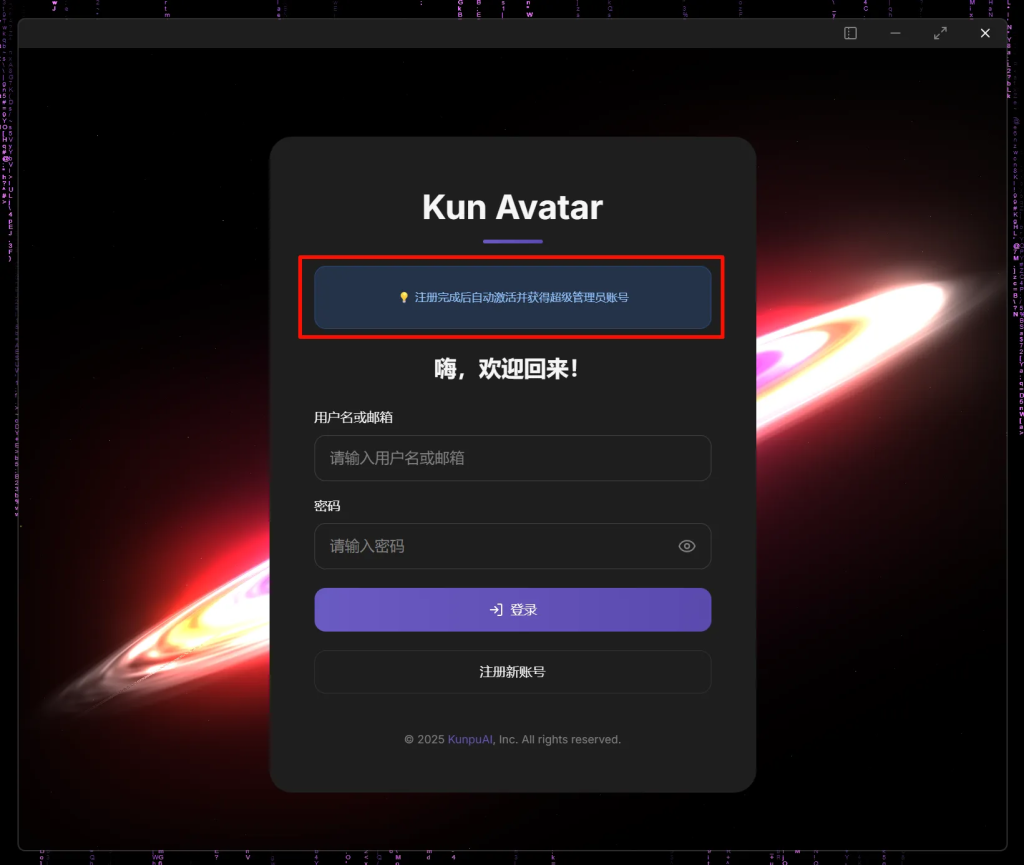Click the 'Inc. All rights reserved.' footer text
The width and height of the screenshot is (1024, 865).
560,740
